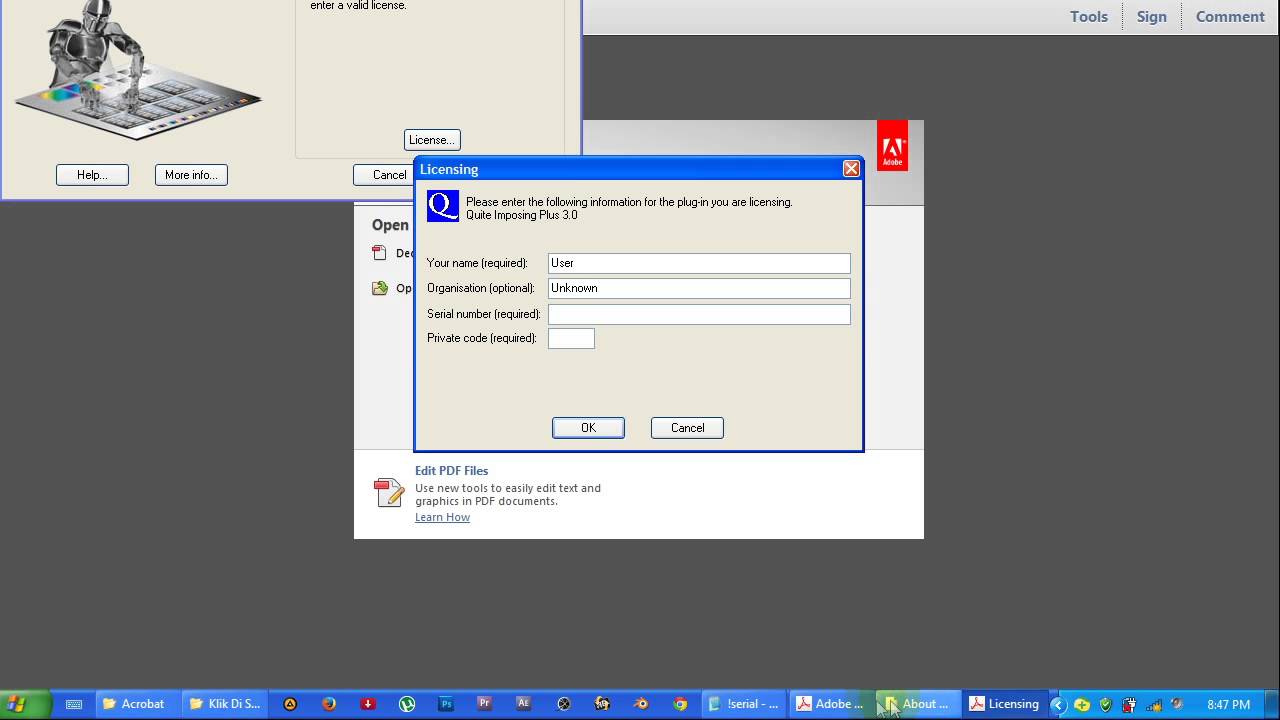
Task: Click the Edit PDF Files heading
Action: pyautogui.click(x=451, y=471)
